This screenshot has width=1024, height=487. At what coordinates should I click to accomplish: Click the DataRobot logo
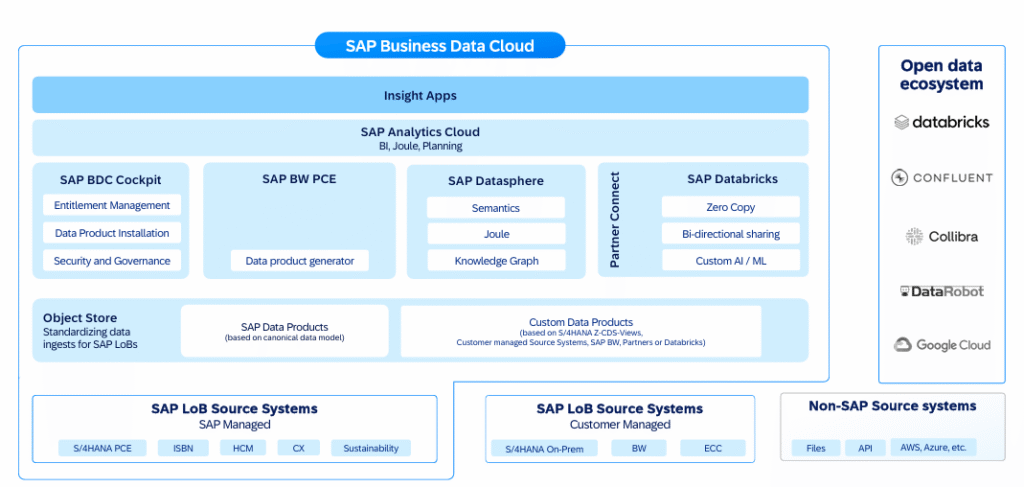point(941,291)
